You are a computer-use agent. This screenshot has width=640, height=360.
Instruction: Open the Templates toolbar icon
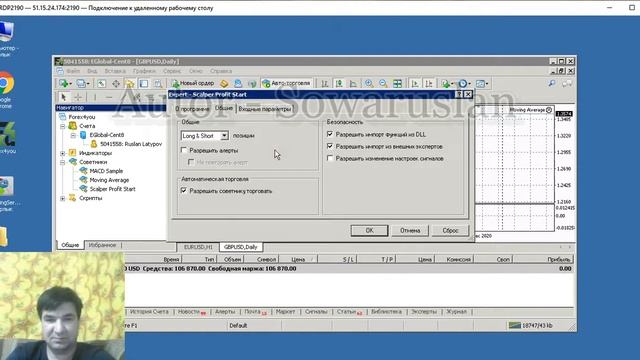(x=480, y=84)
